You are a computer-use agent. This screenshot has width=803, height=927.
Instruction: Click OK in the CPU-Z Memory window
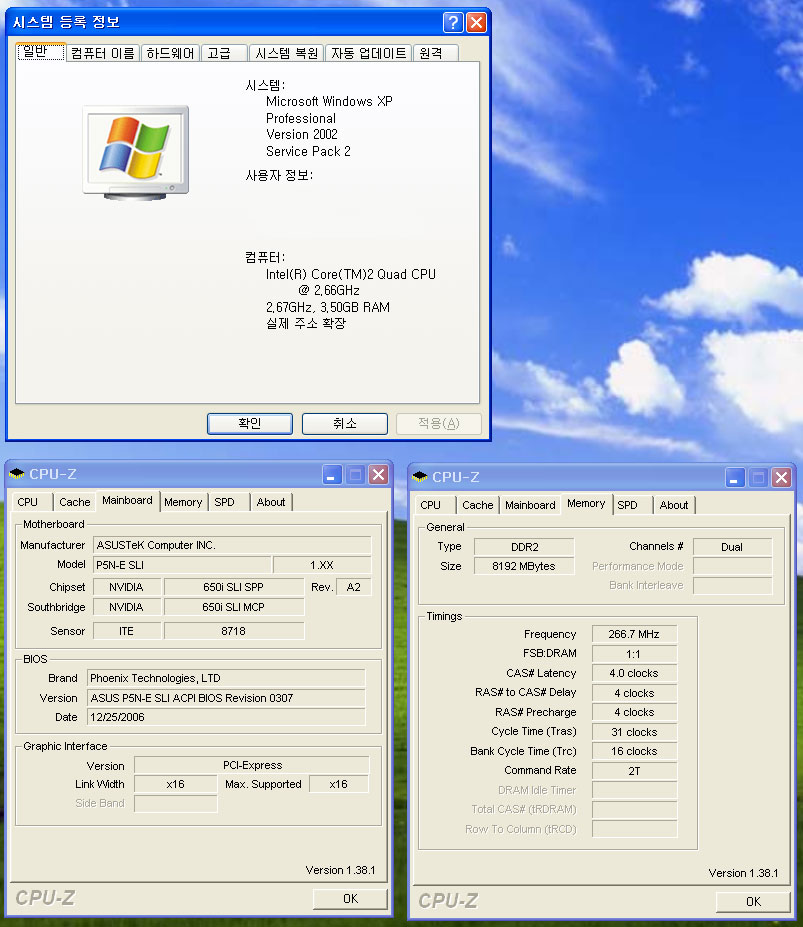click(x=753, y=902)
